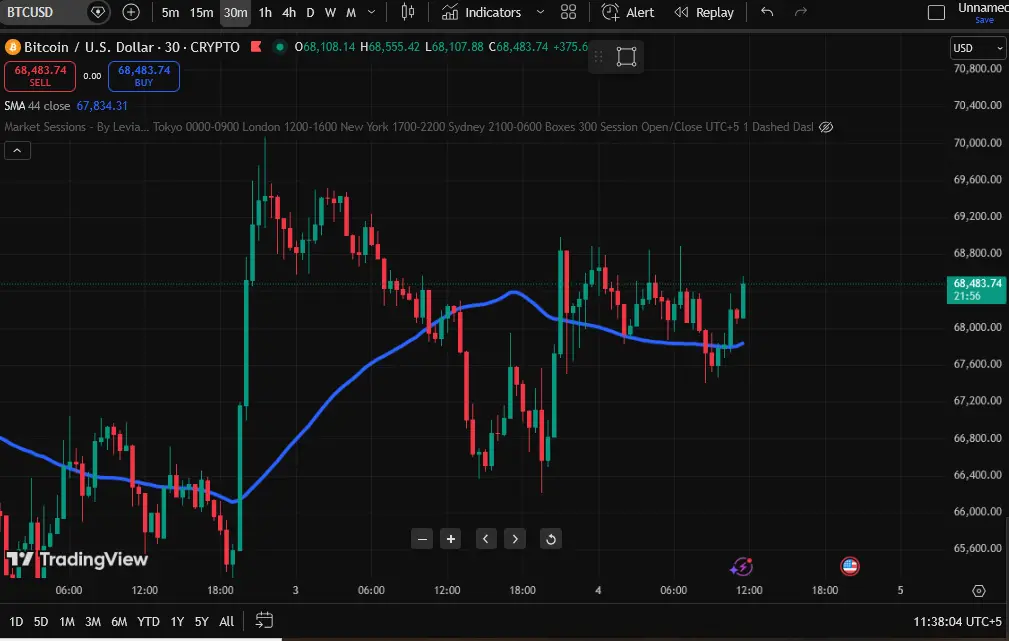Click the drag handle of floating toolbar
This screenshot has height=641, width=1009.
point(598,57)
